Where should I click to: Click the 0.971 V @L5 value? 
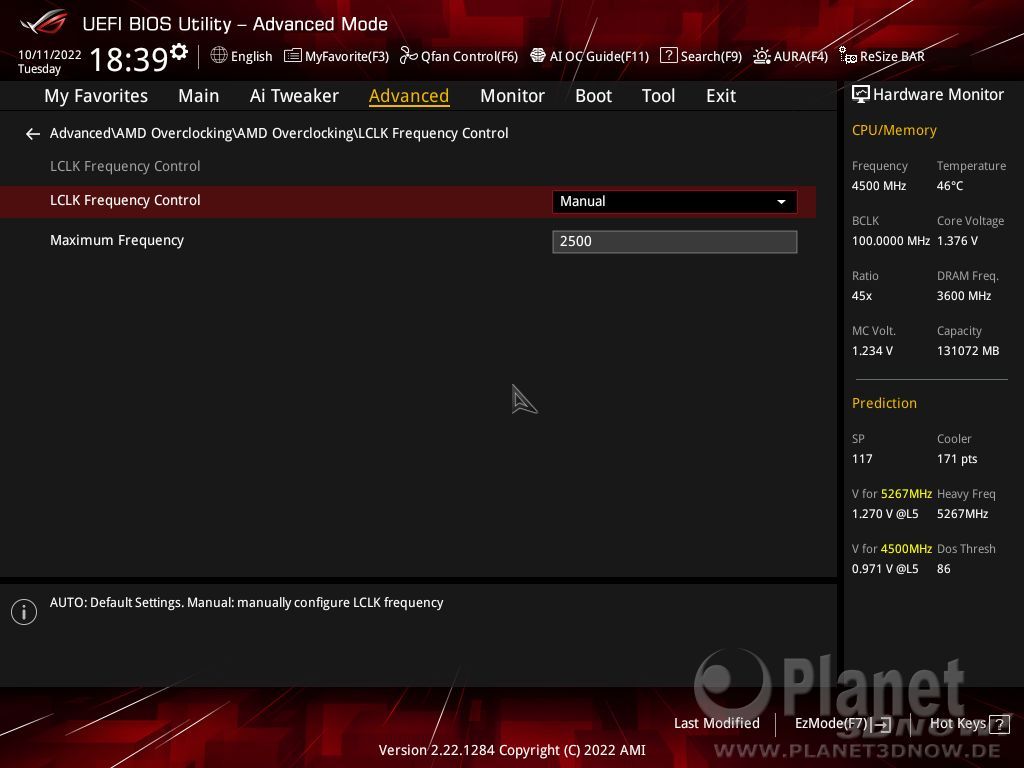pos(884,569)
